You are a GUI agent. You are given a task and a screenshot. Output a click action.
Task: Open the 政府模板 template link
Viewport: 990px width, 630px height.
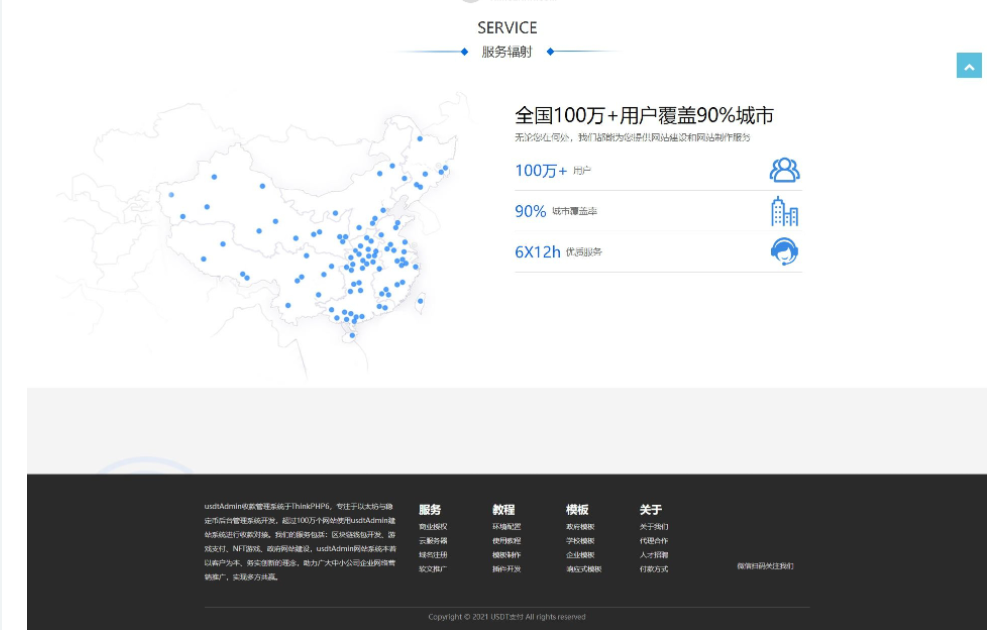point(580,526)
